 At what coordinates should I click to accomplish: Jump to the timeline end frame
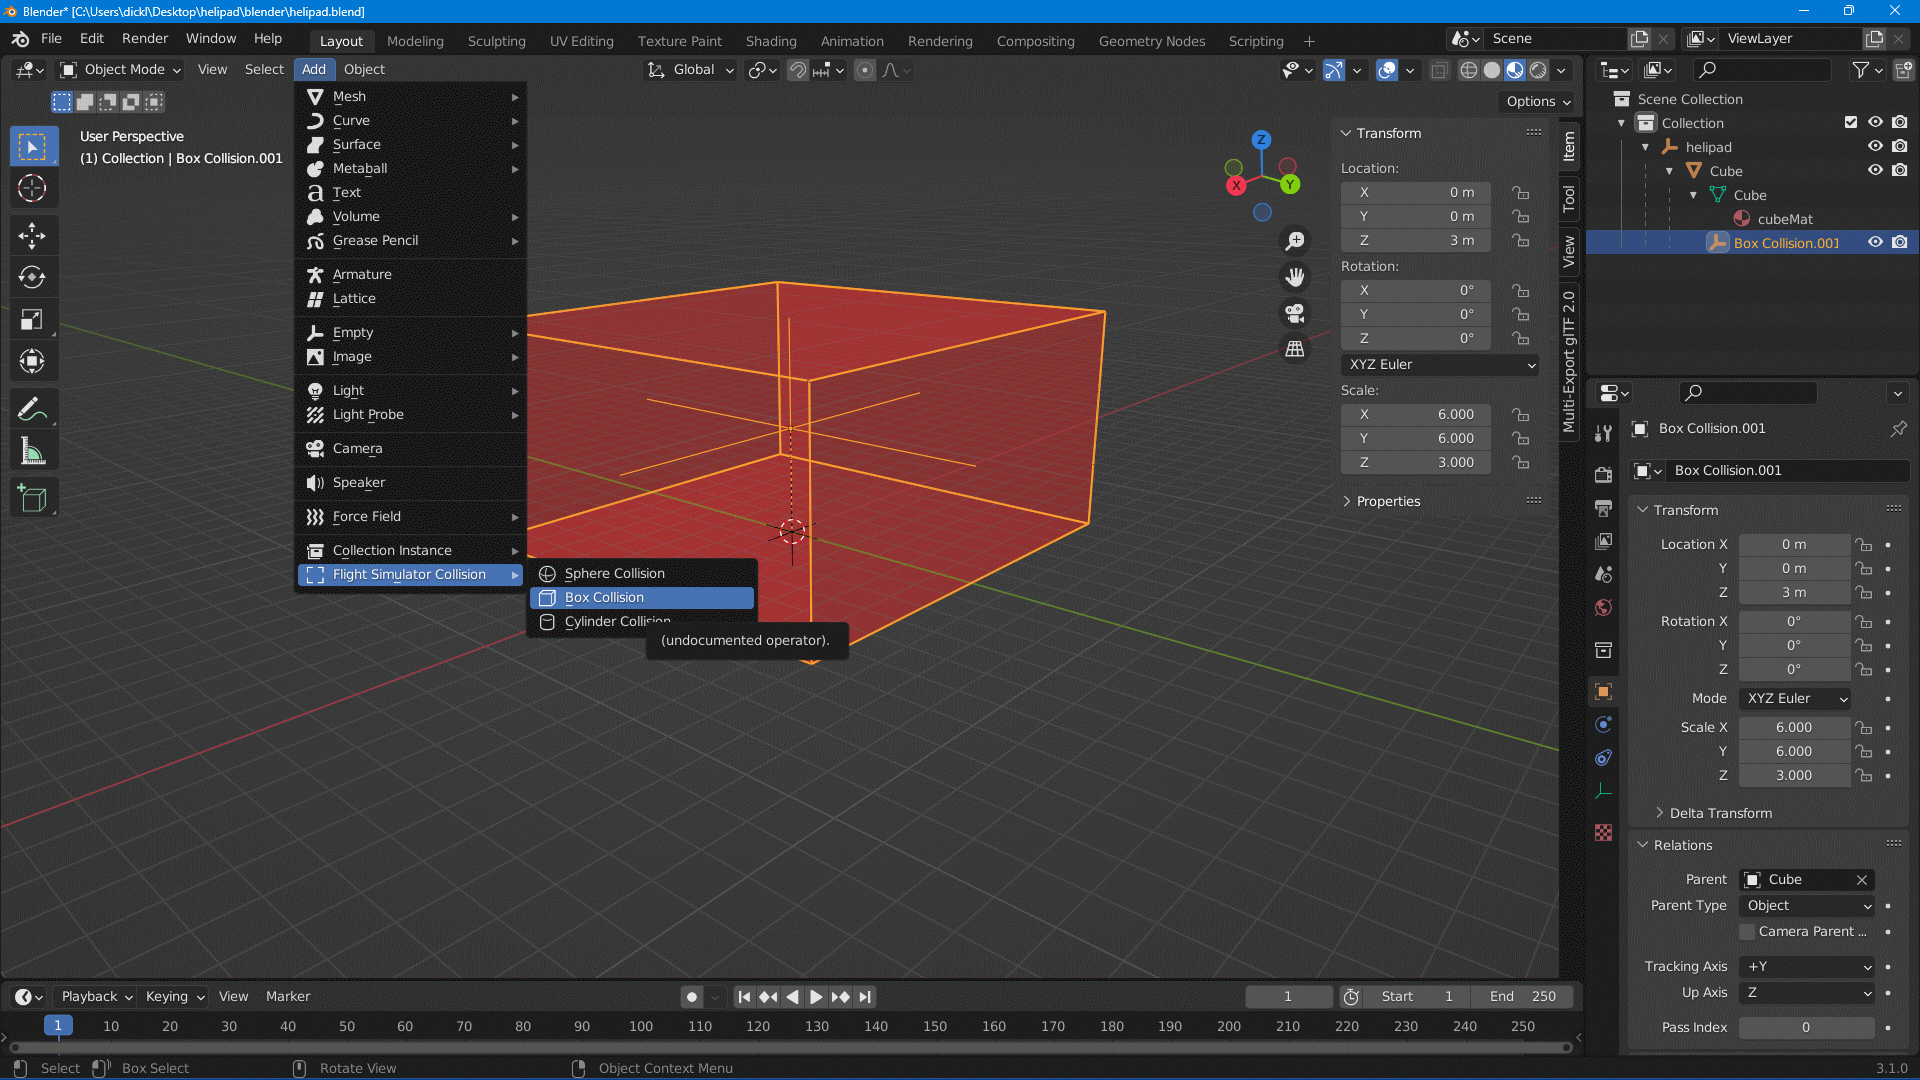(x=865, y=997)
